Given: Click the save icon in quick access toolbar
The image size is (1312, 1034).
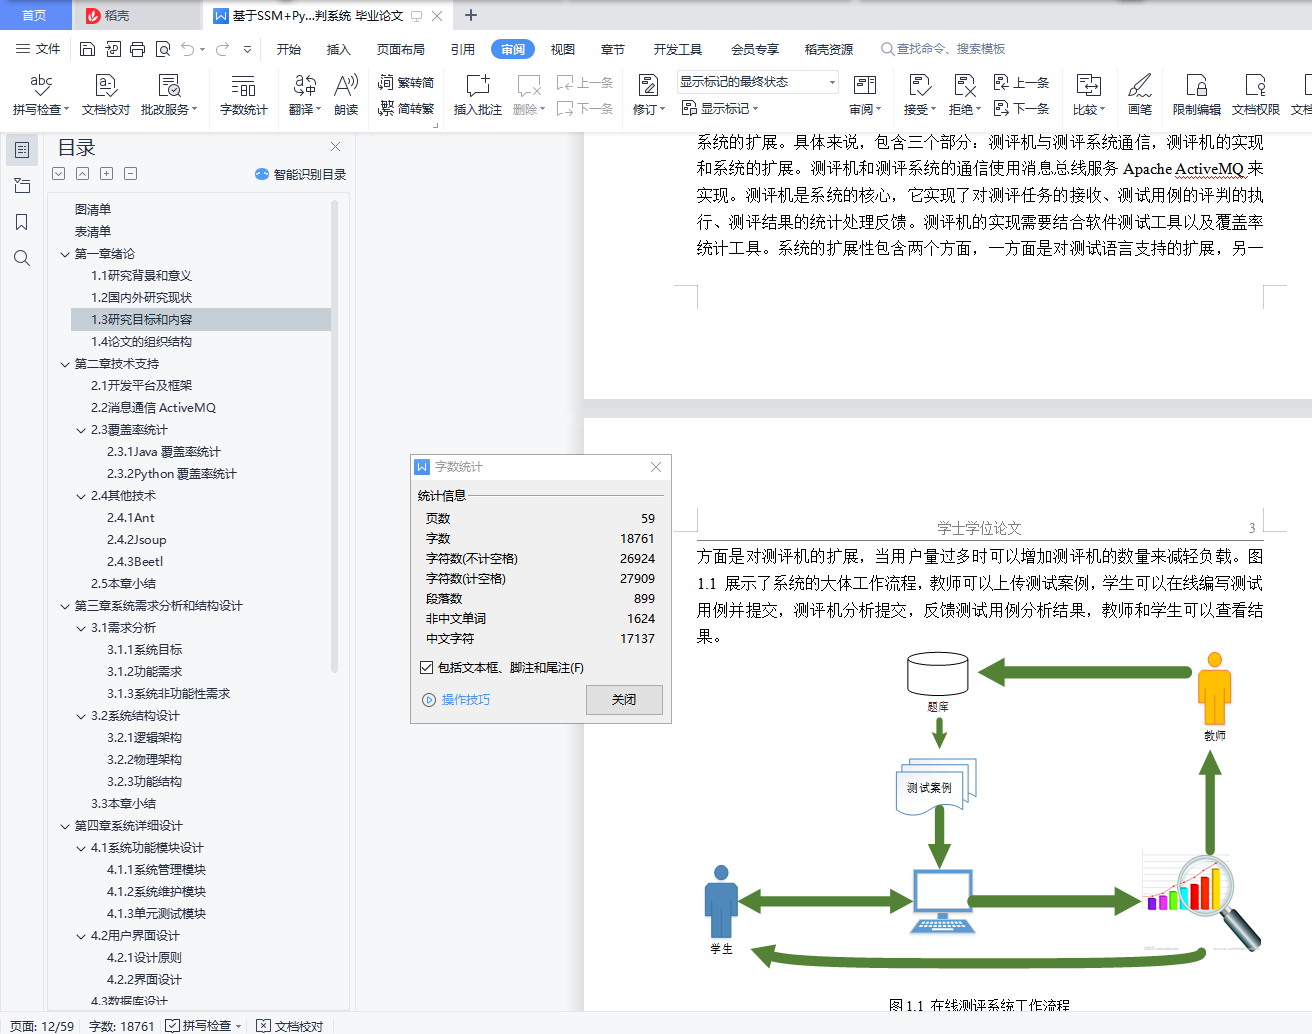Looking at the screenshot, I should point(87,49).
